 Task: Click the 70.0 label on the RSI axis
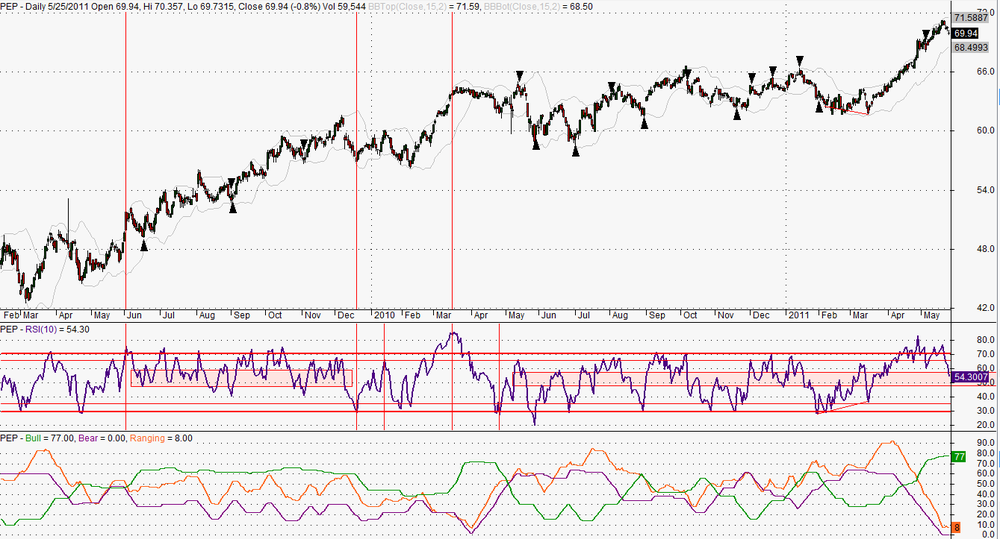pos(985,354)
